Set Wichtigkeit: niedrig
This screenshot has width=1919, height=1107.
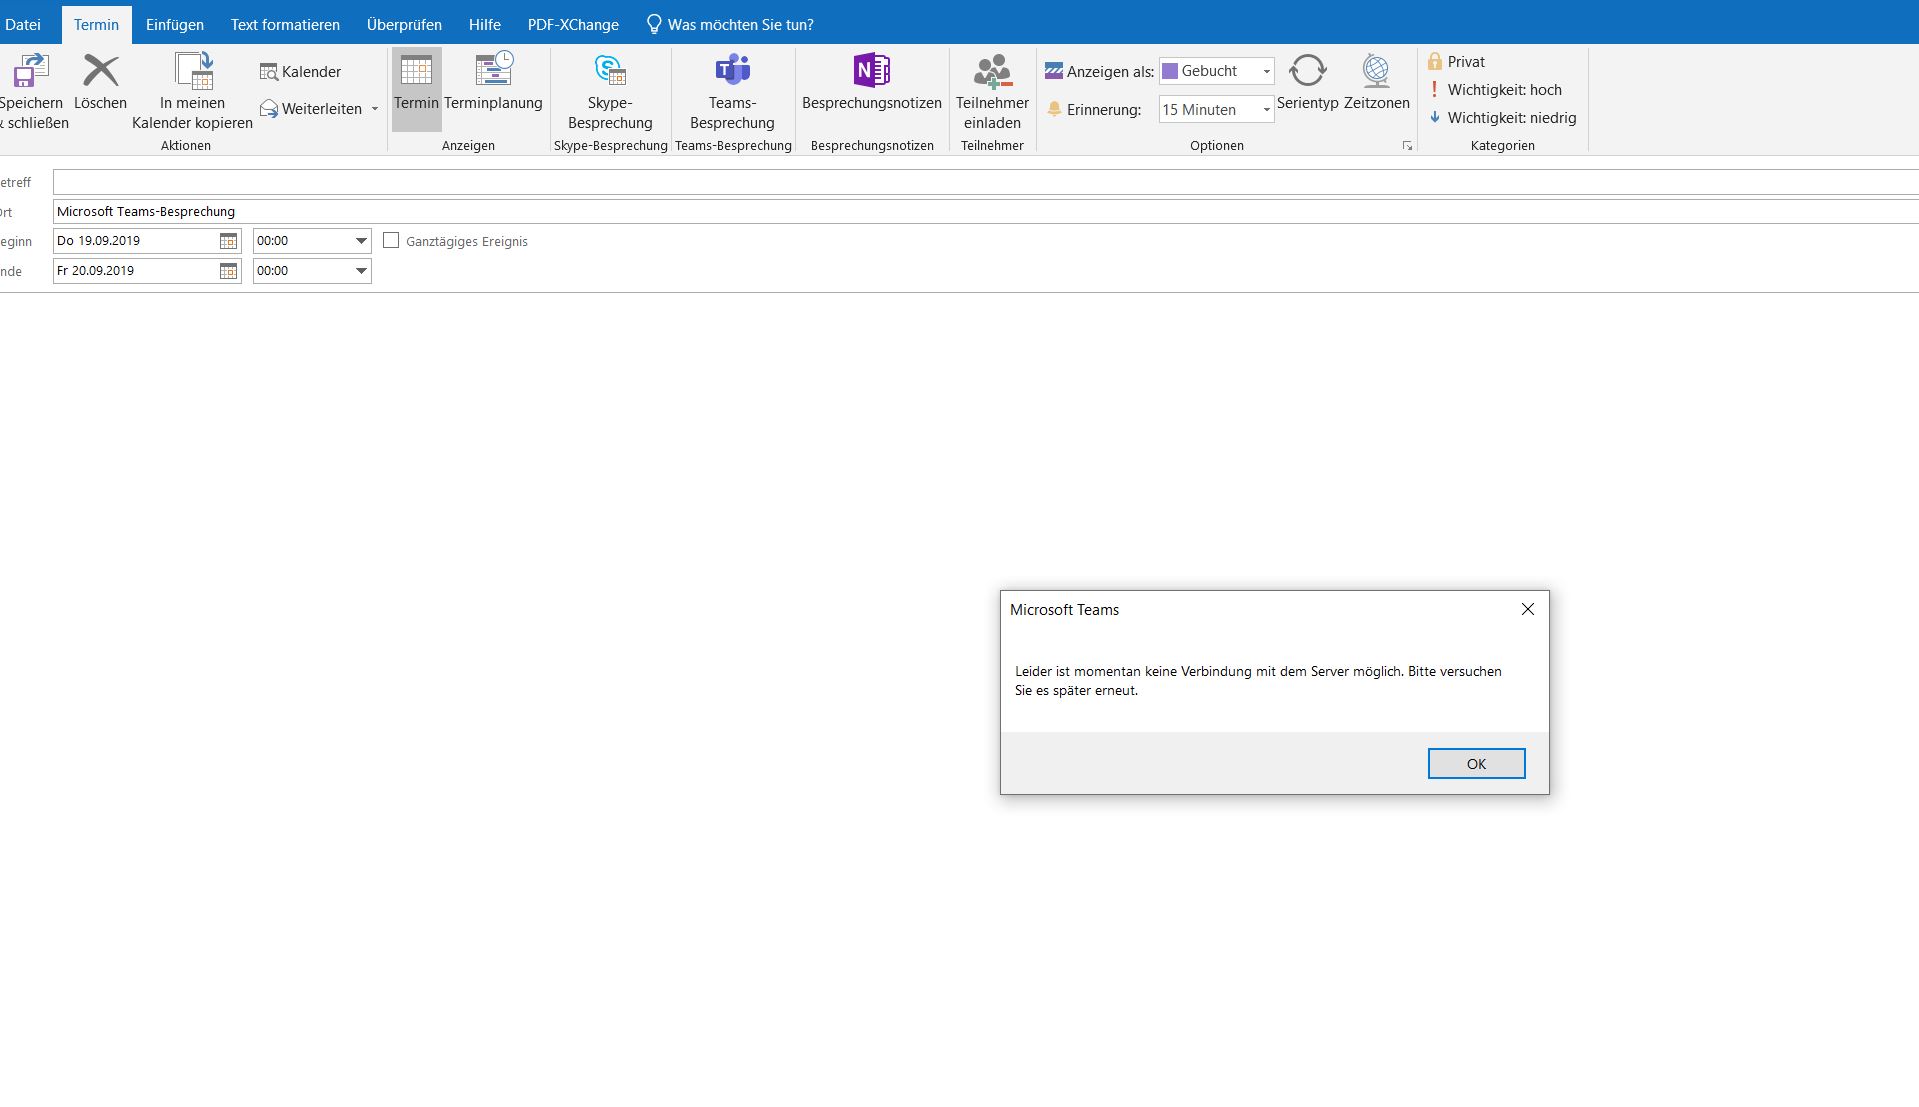coord(1502,118)
